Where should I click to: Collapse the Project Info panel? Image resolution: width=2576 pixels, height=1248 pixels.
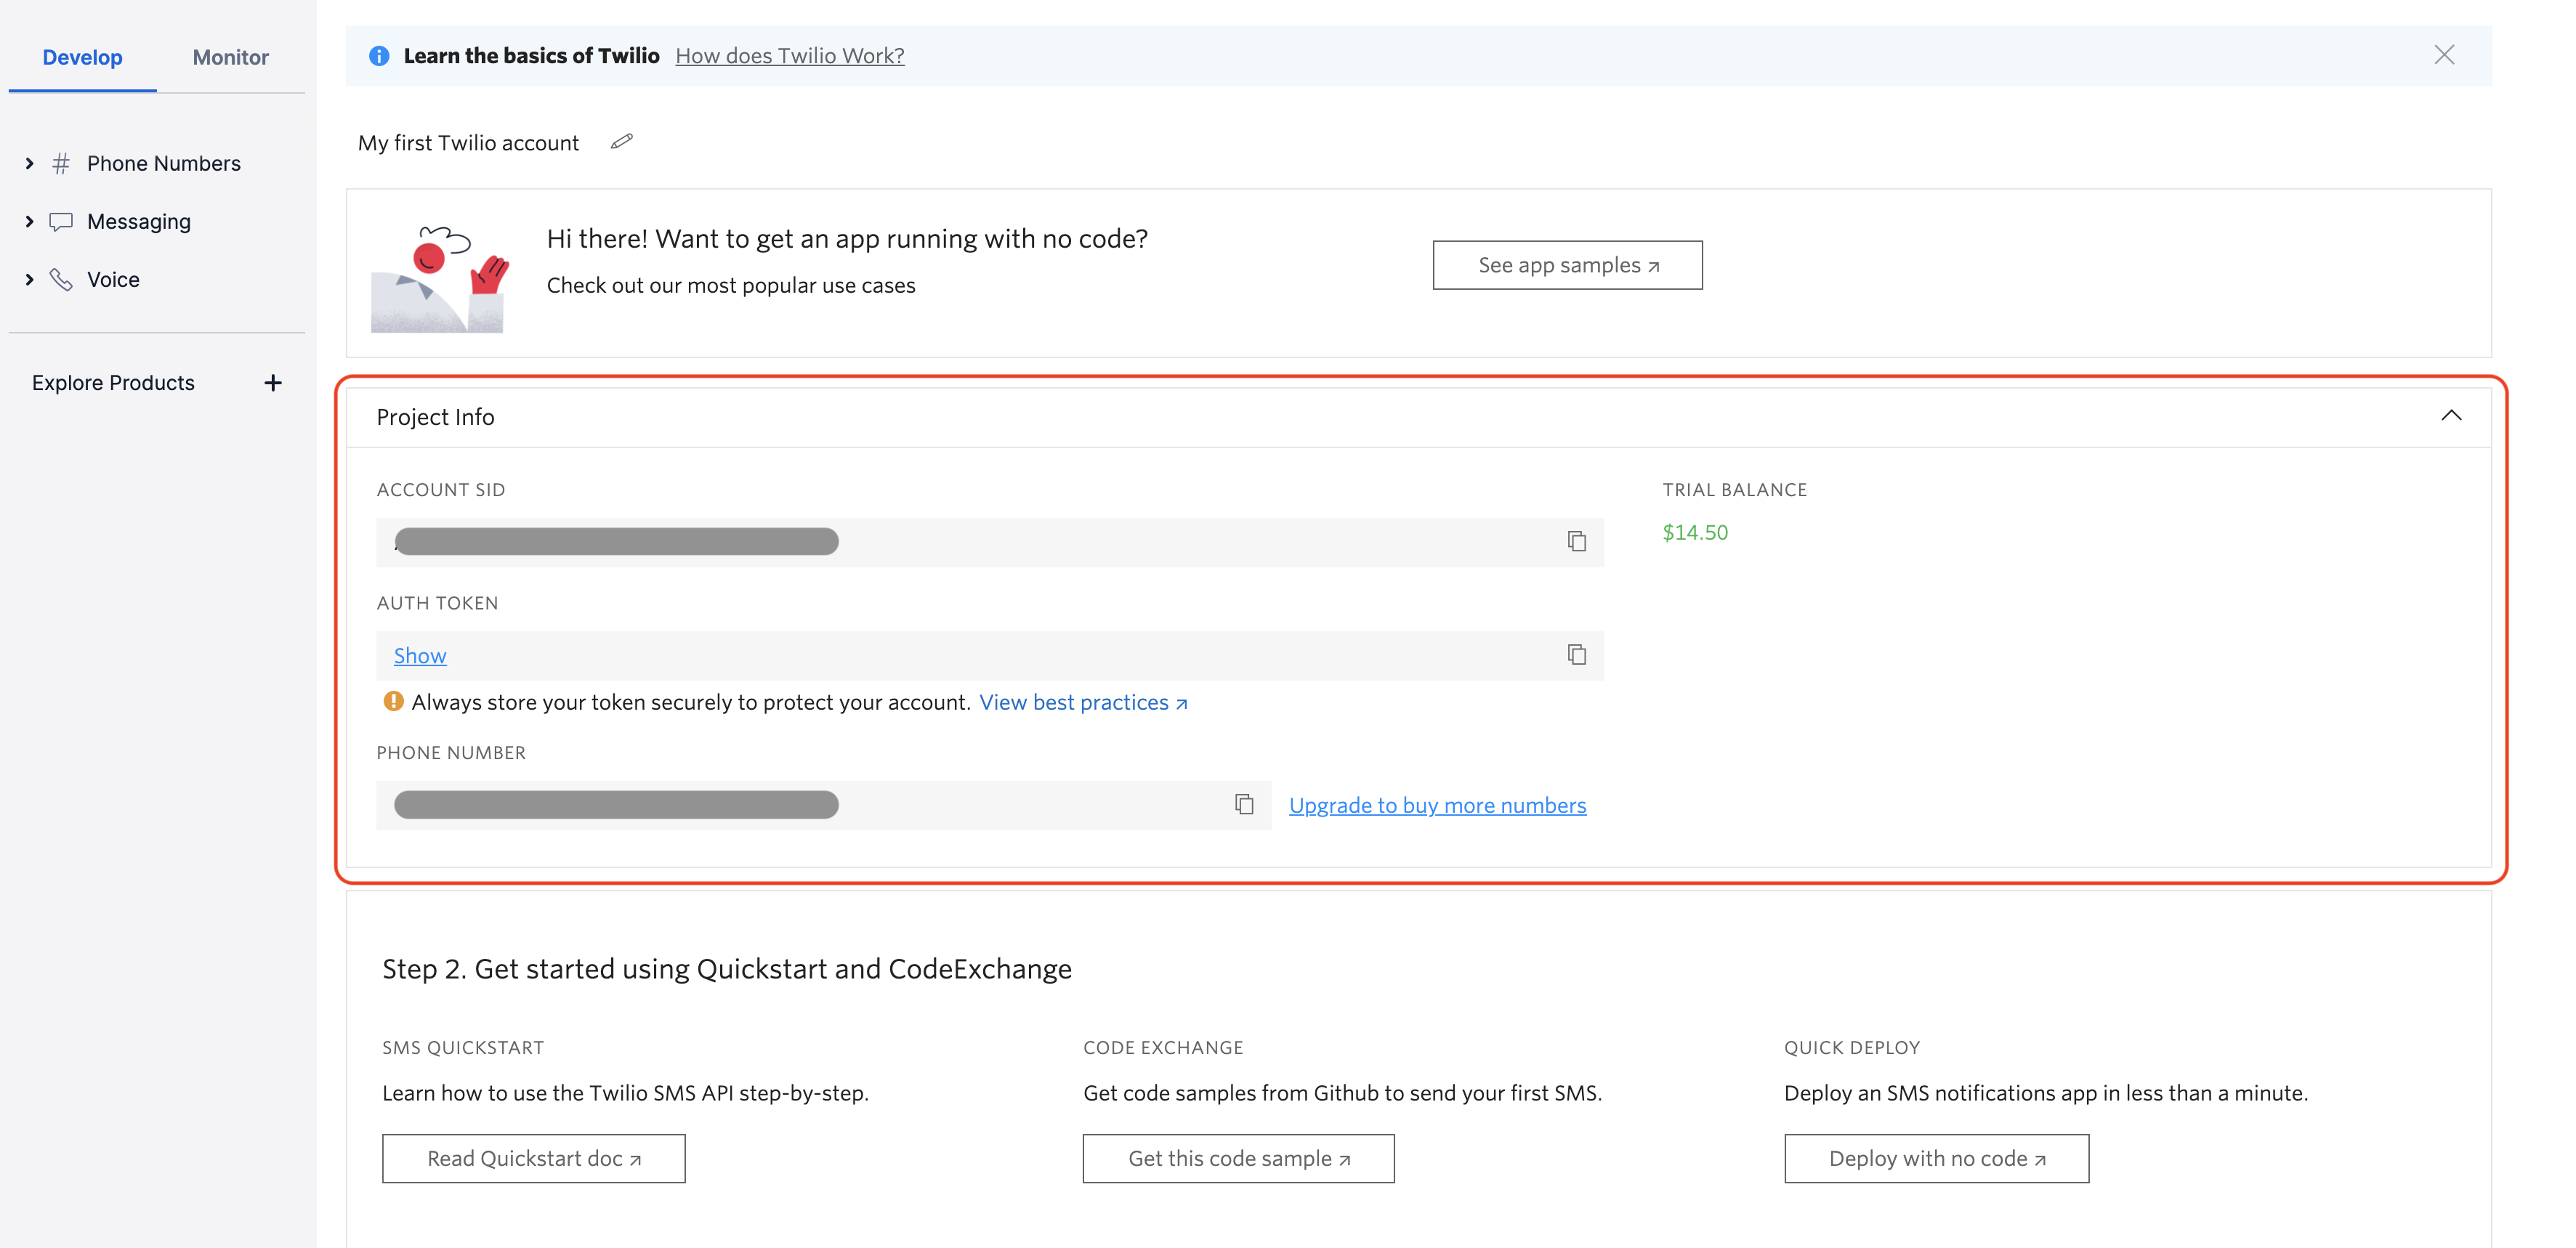pyautogui.click(x=2450, y=415)
